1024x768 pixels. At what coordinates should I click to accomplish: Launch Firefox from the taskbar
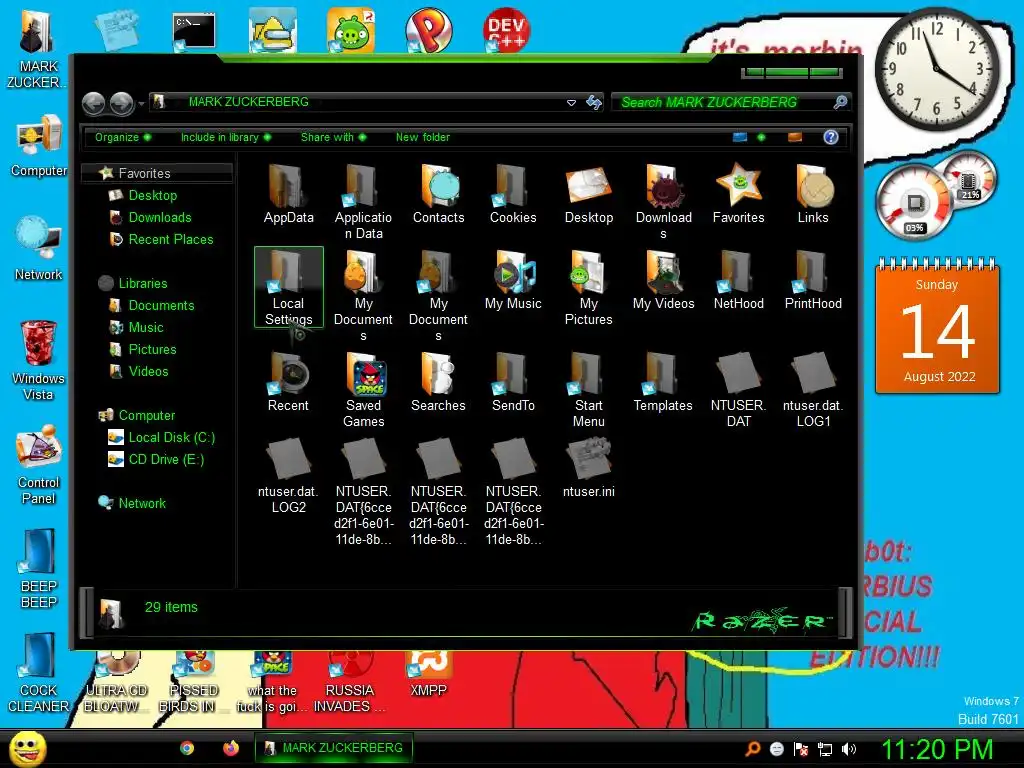tap(231, 748)
